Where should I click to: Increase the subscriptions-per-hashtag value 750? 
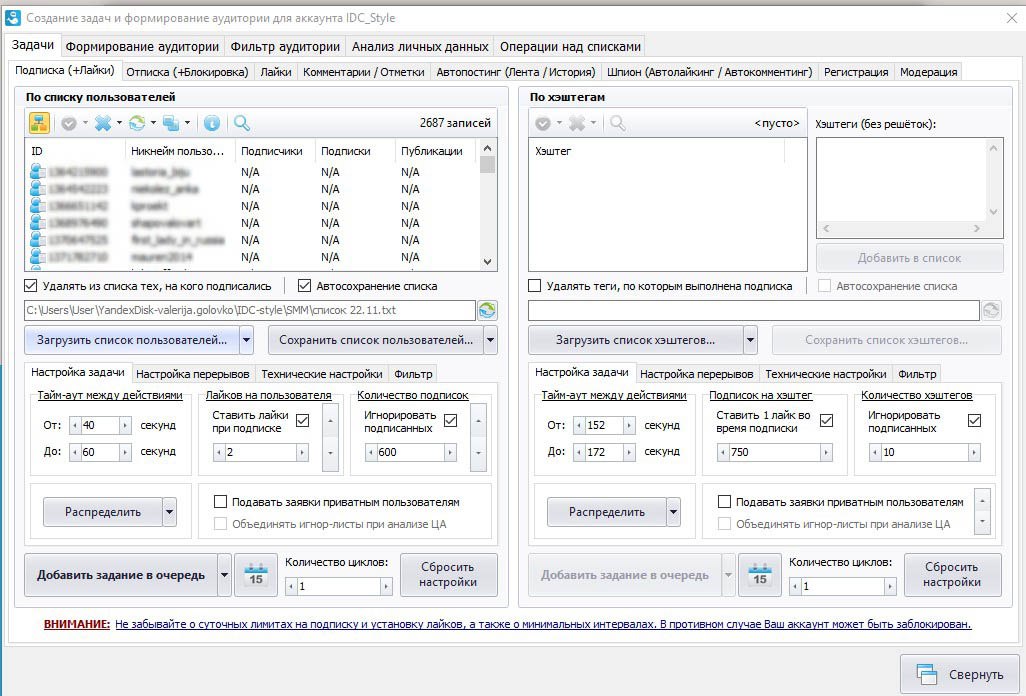pos(826,452)
